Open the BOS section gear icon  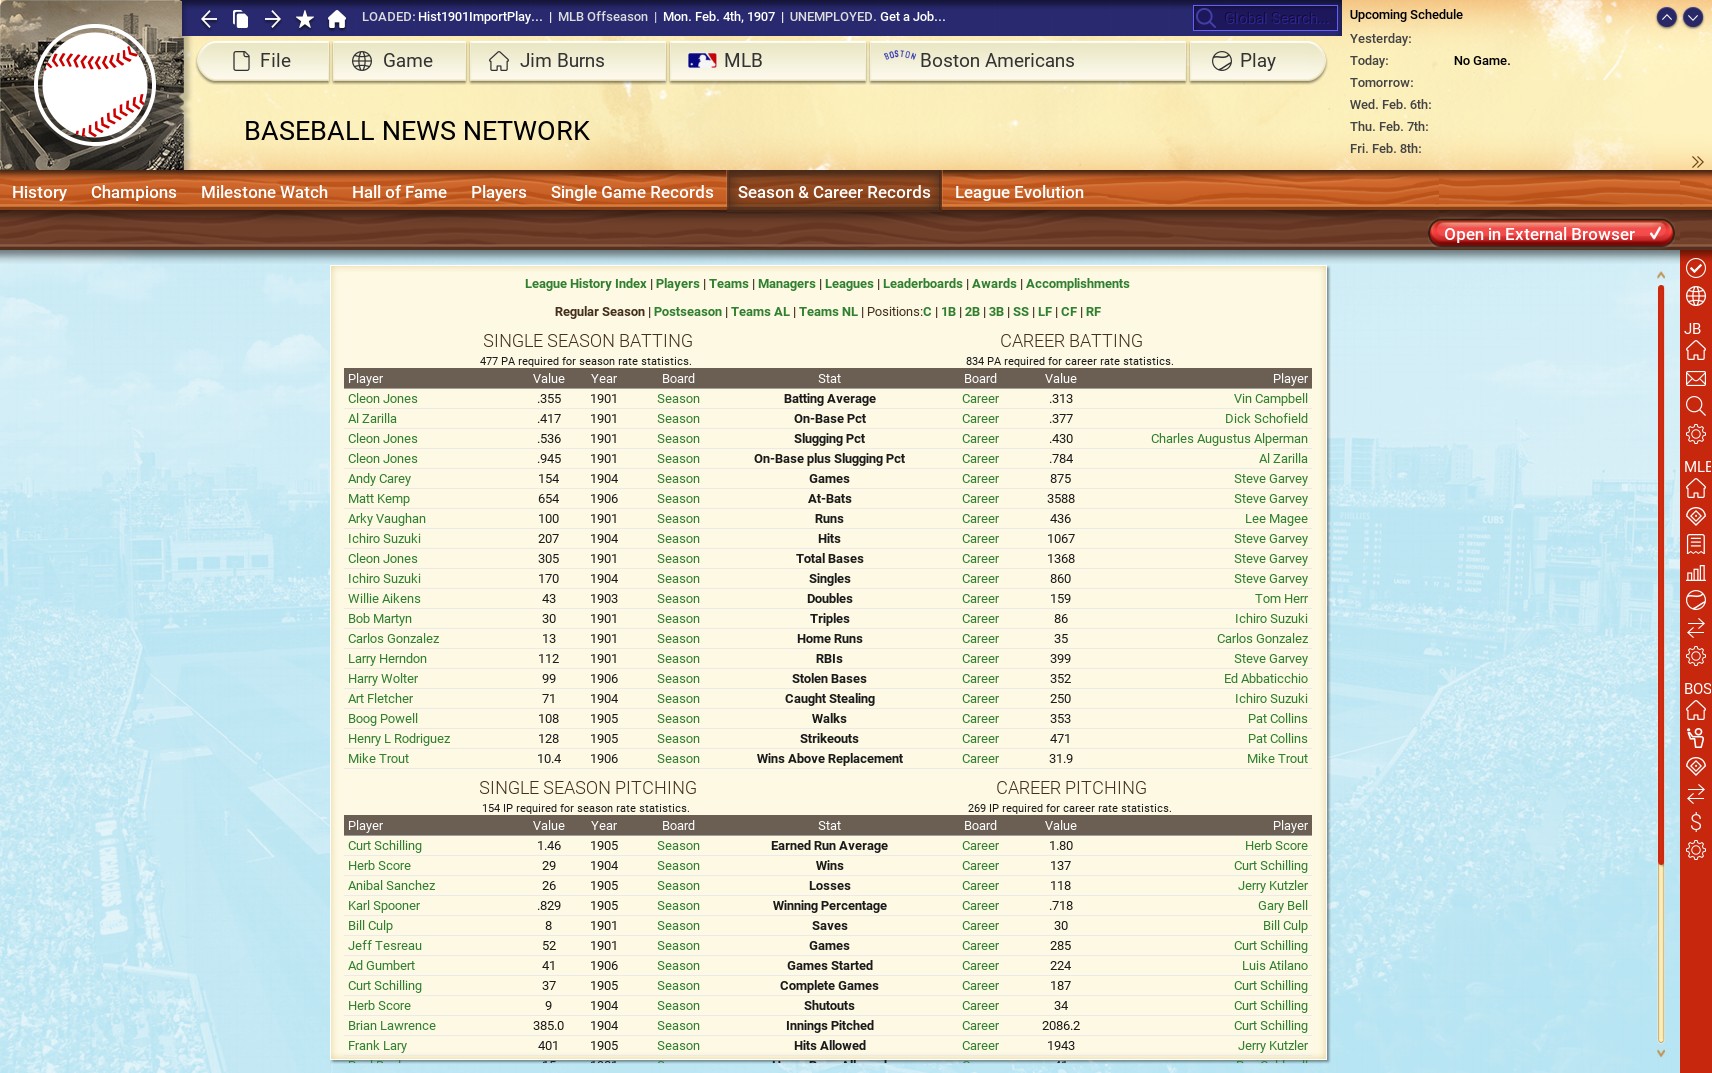(1696, 850)
